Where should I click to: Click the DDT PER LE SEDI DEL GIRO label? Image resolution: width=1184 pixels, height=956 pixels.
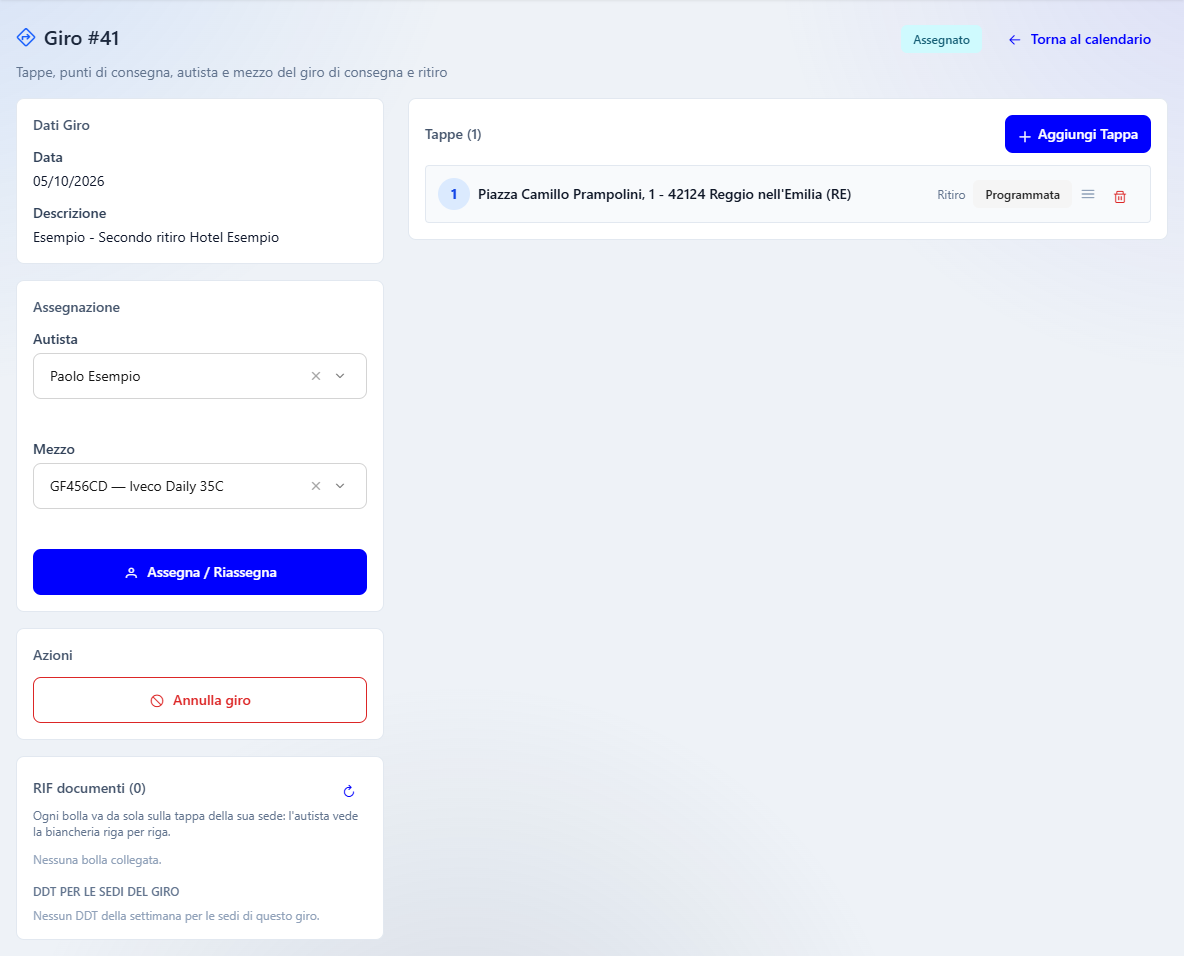pyautogui.click(x=106, y=892)
